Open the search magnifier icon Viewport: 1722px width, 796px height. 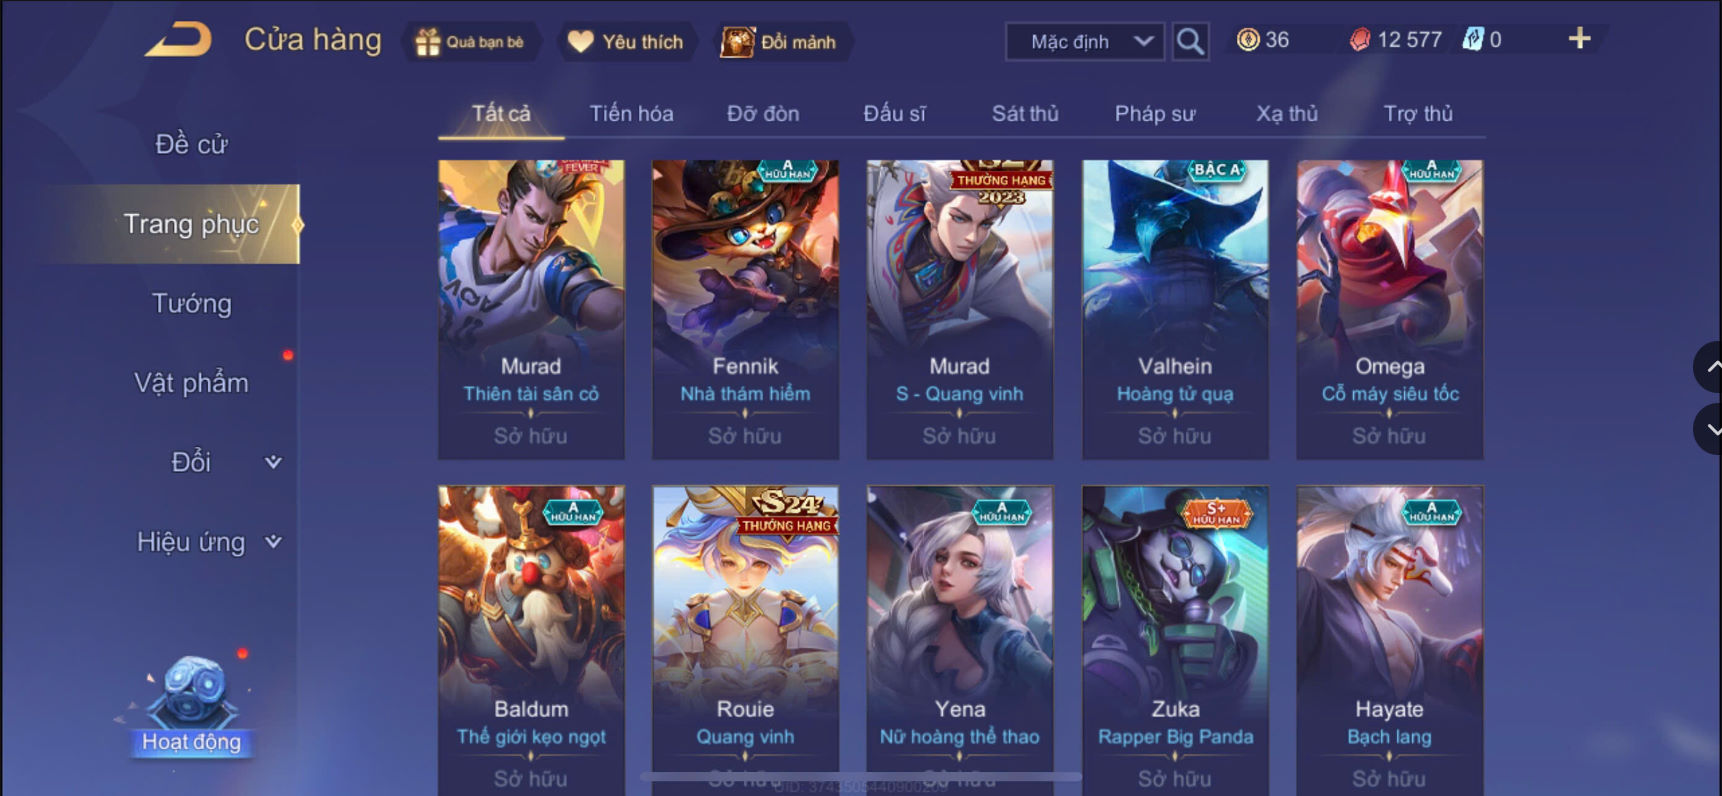click(1190, 41)
